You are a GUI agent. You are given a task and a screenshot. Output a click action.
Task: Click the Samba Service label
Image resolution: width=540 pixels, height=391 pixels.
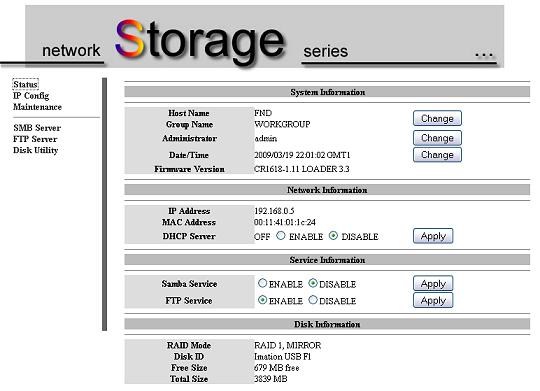(189, 284)
